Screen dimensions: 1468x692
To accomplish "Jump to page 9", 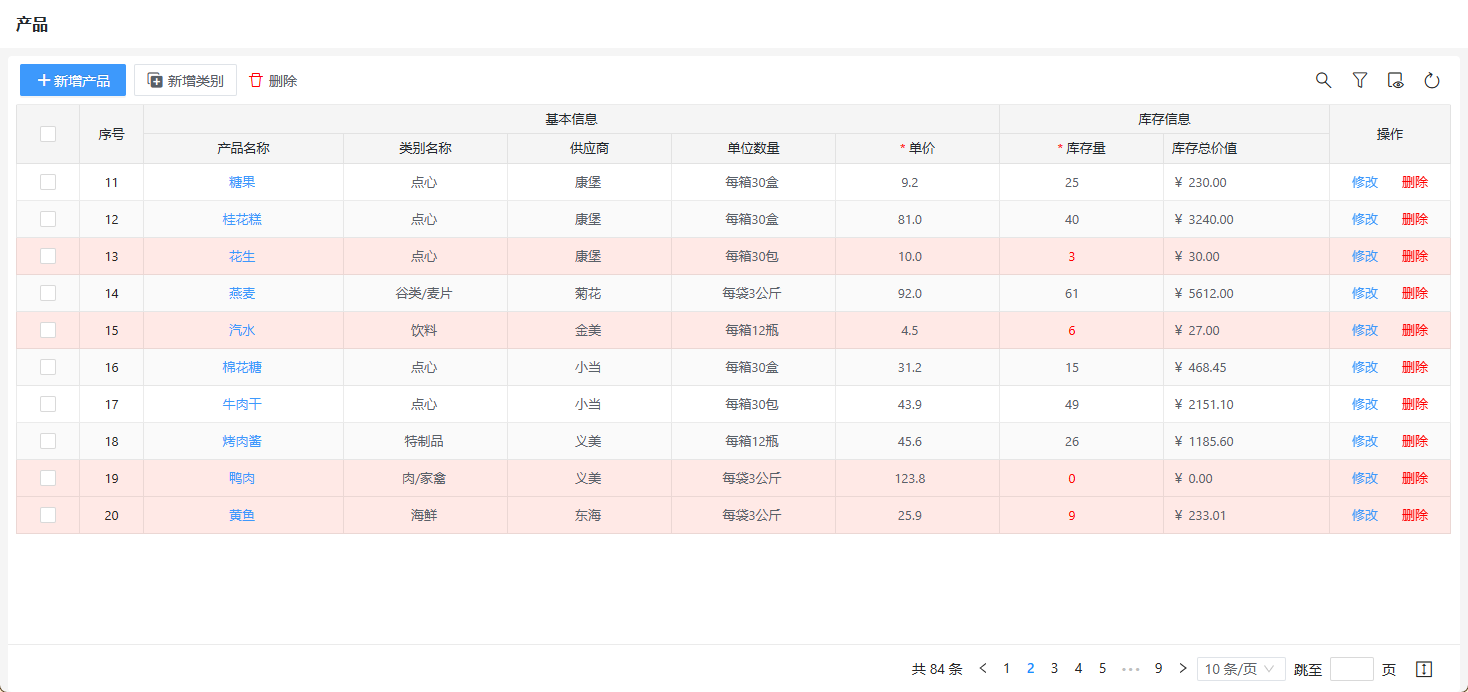I will pos(1158,668).
